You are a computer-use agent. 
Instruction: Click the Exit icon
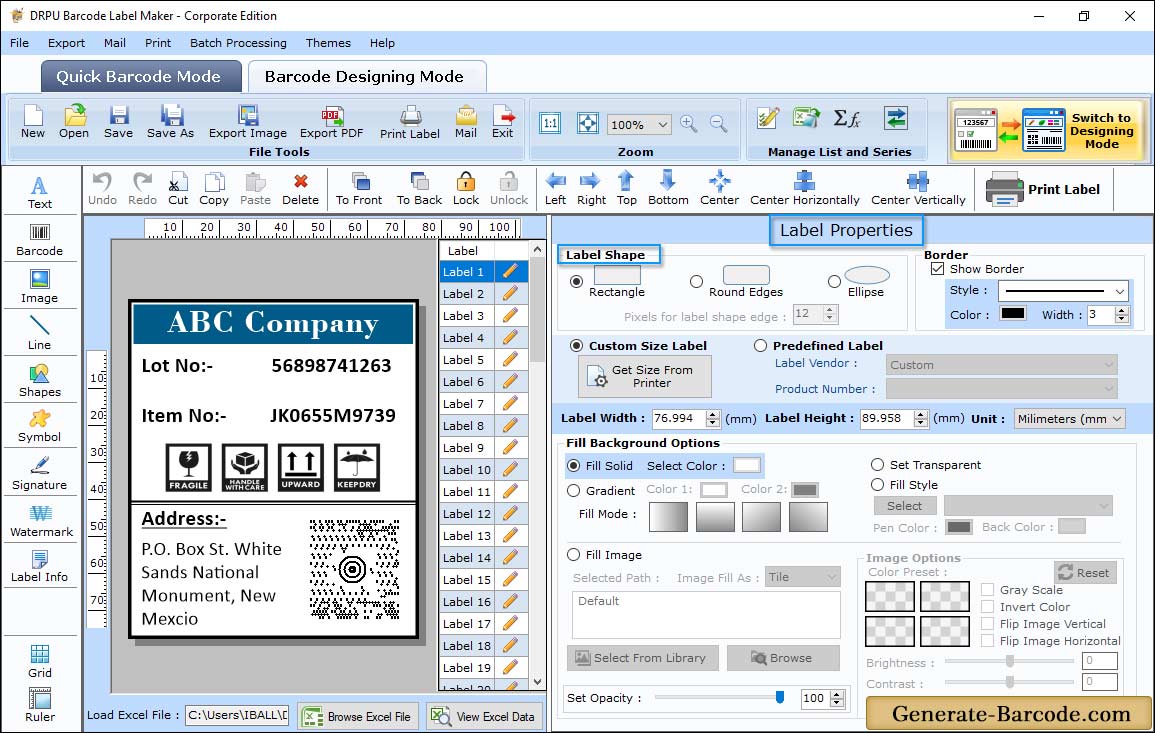502,122
